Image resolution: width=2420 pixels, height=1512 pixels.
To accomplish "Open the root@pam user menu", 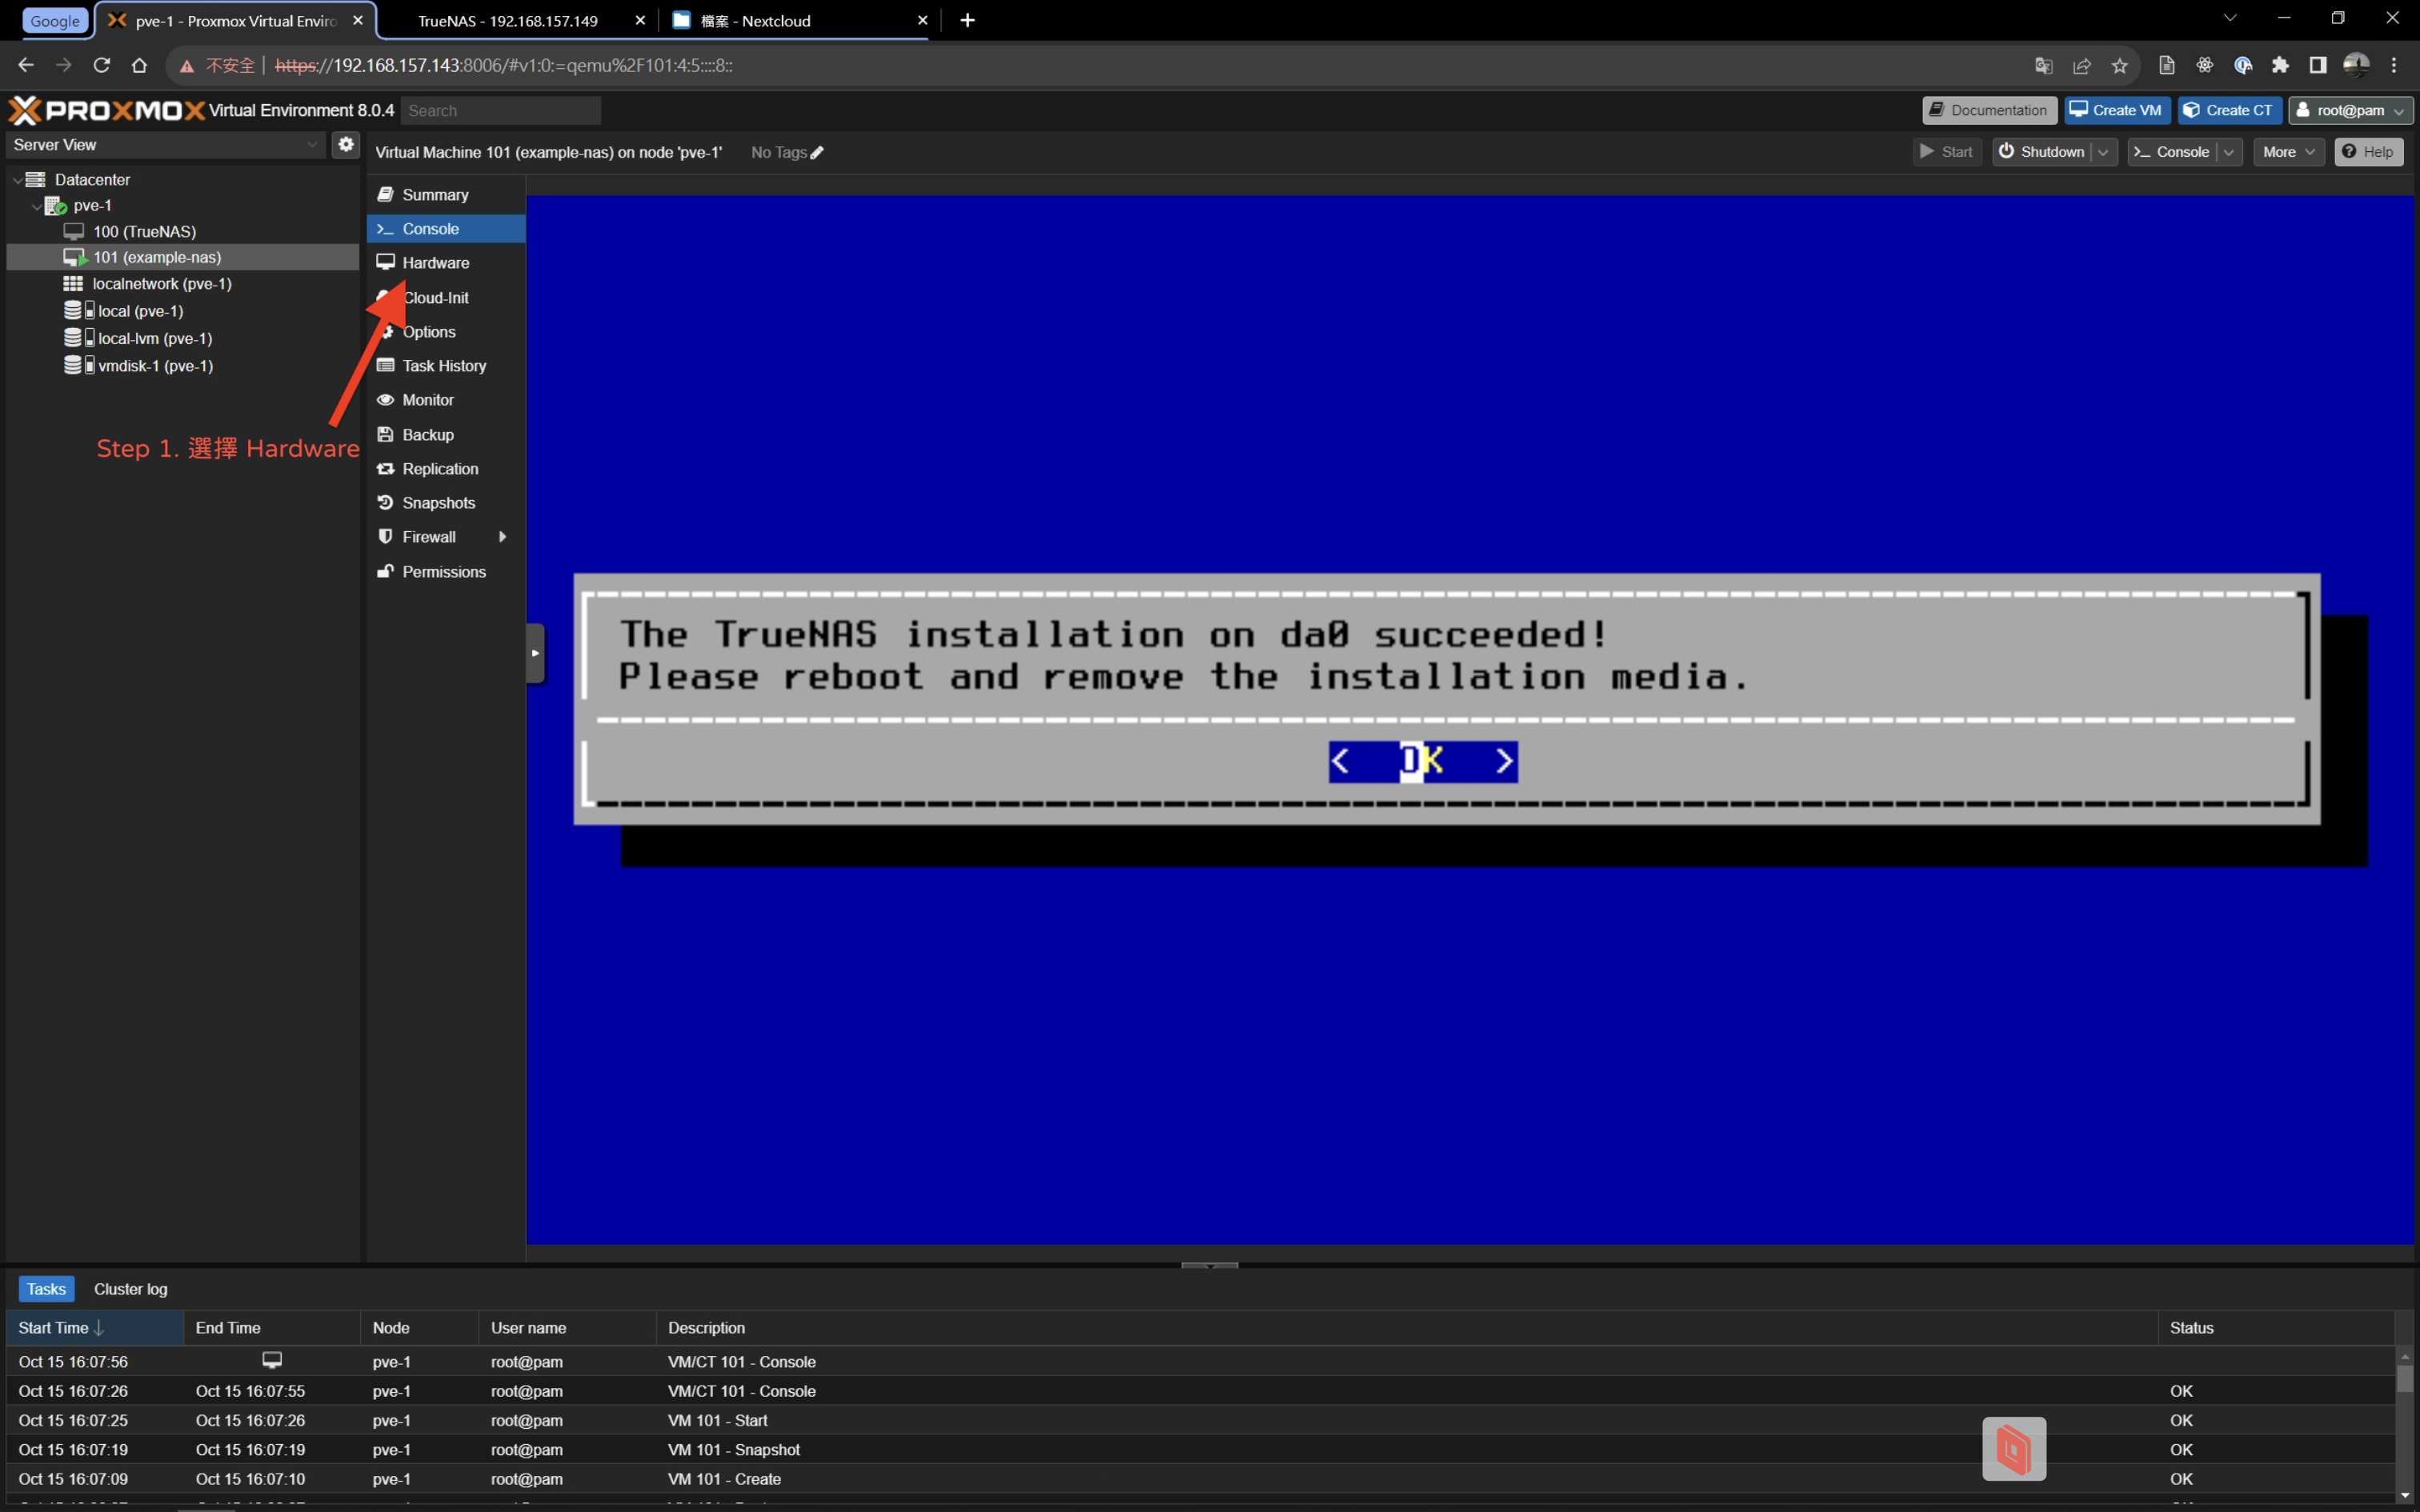I will [x=2350, y=110].
